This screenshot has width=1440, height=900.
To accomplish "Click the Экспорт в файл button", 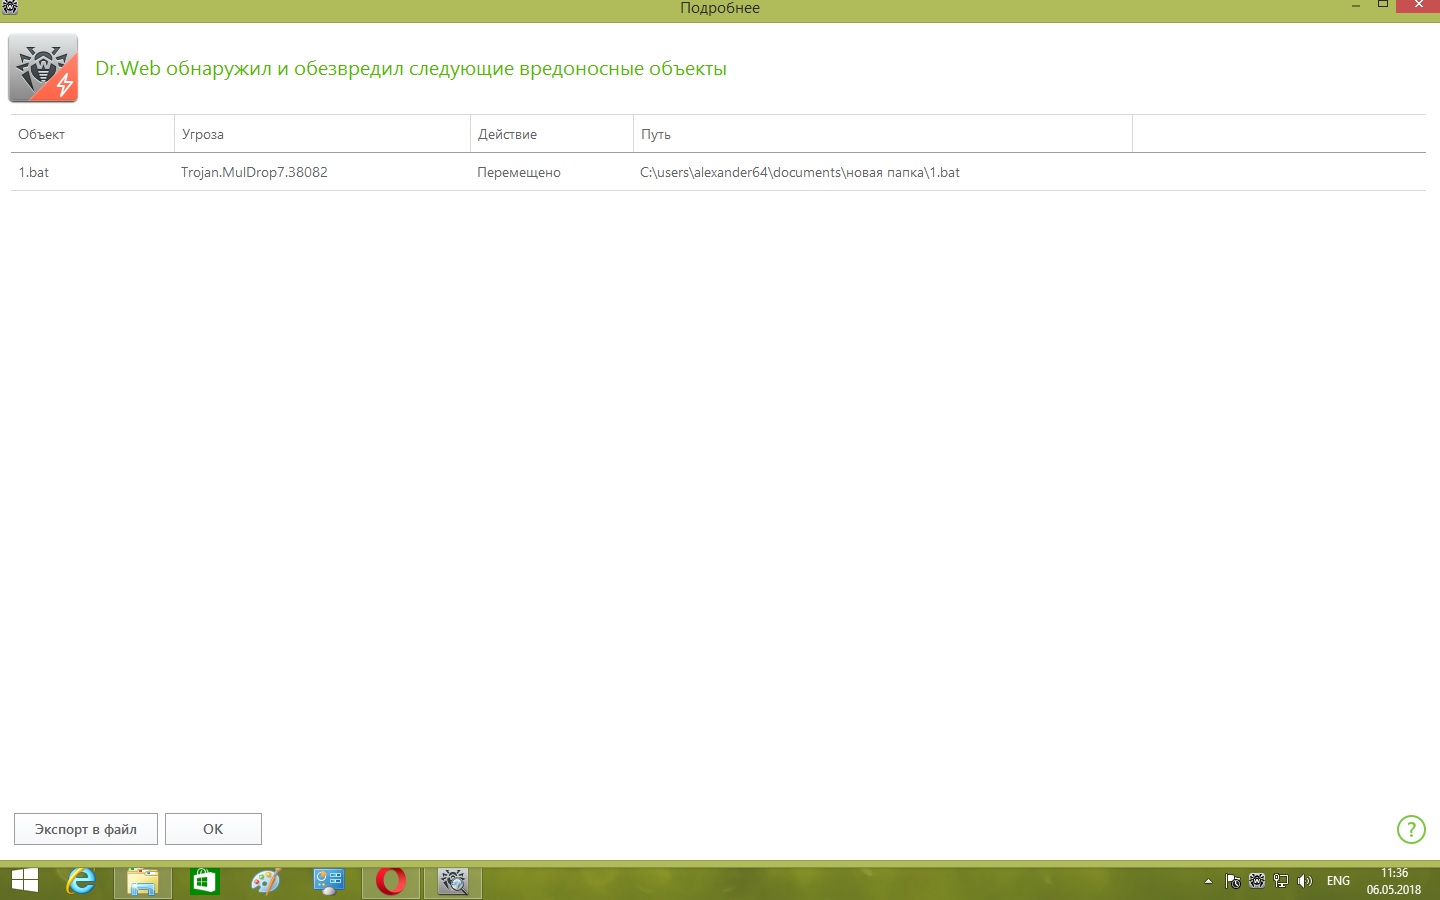I will 86,829.
